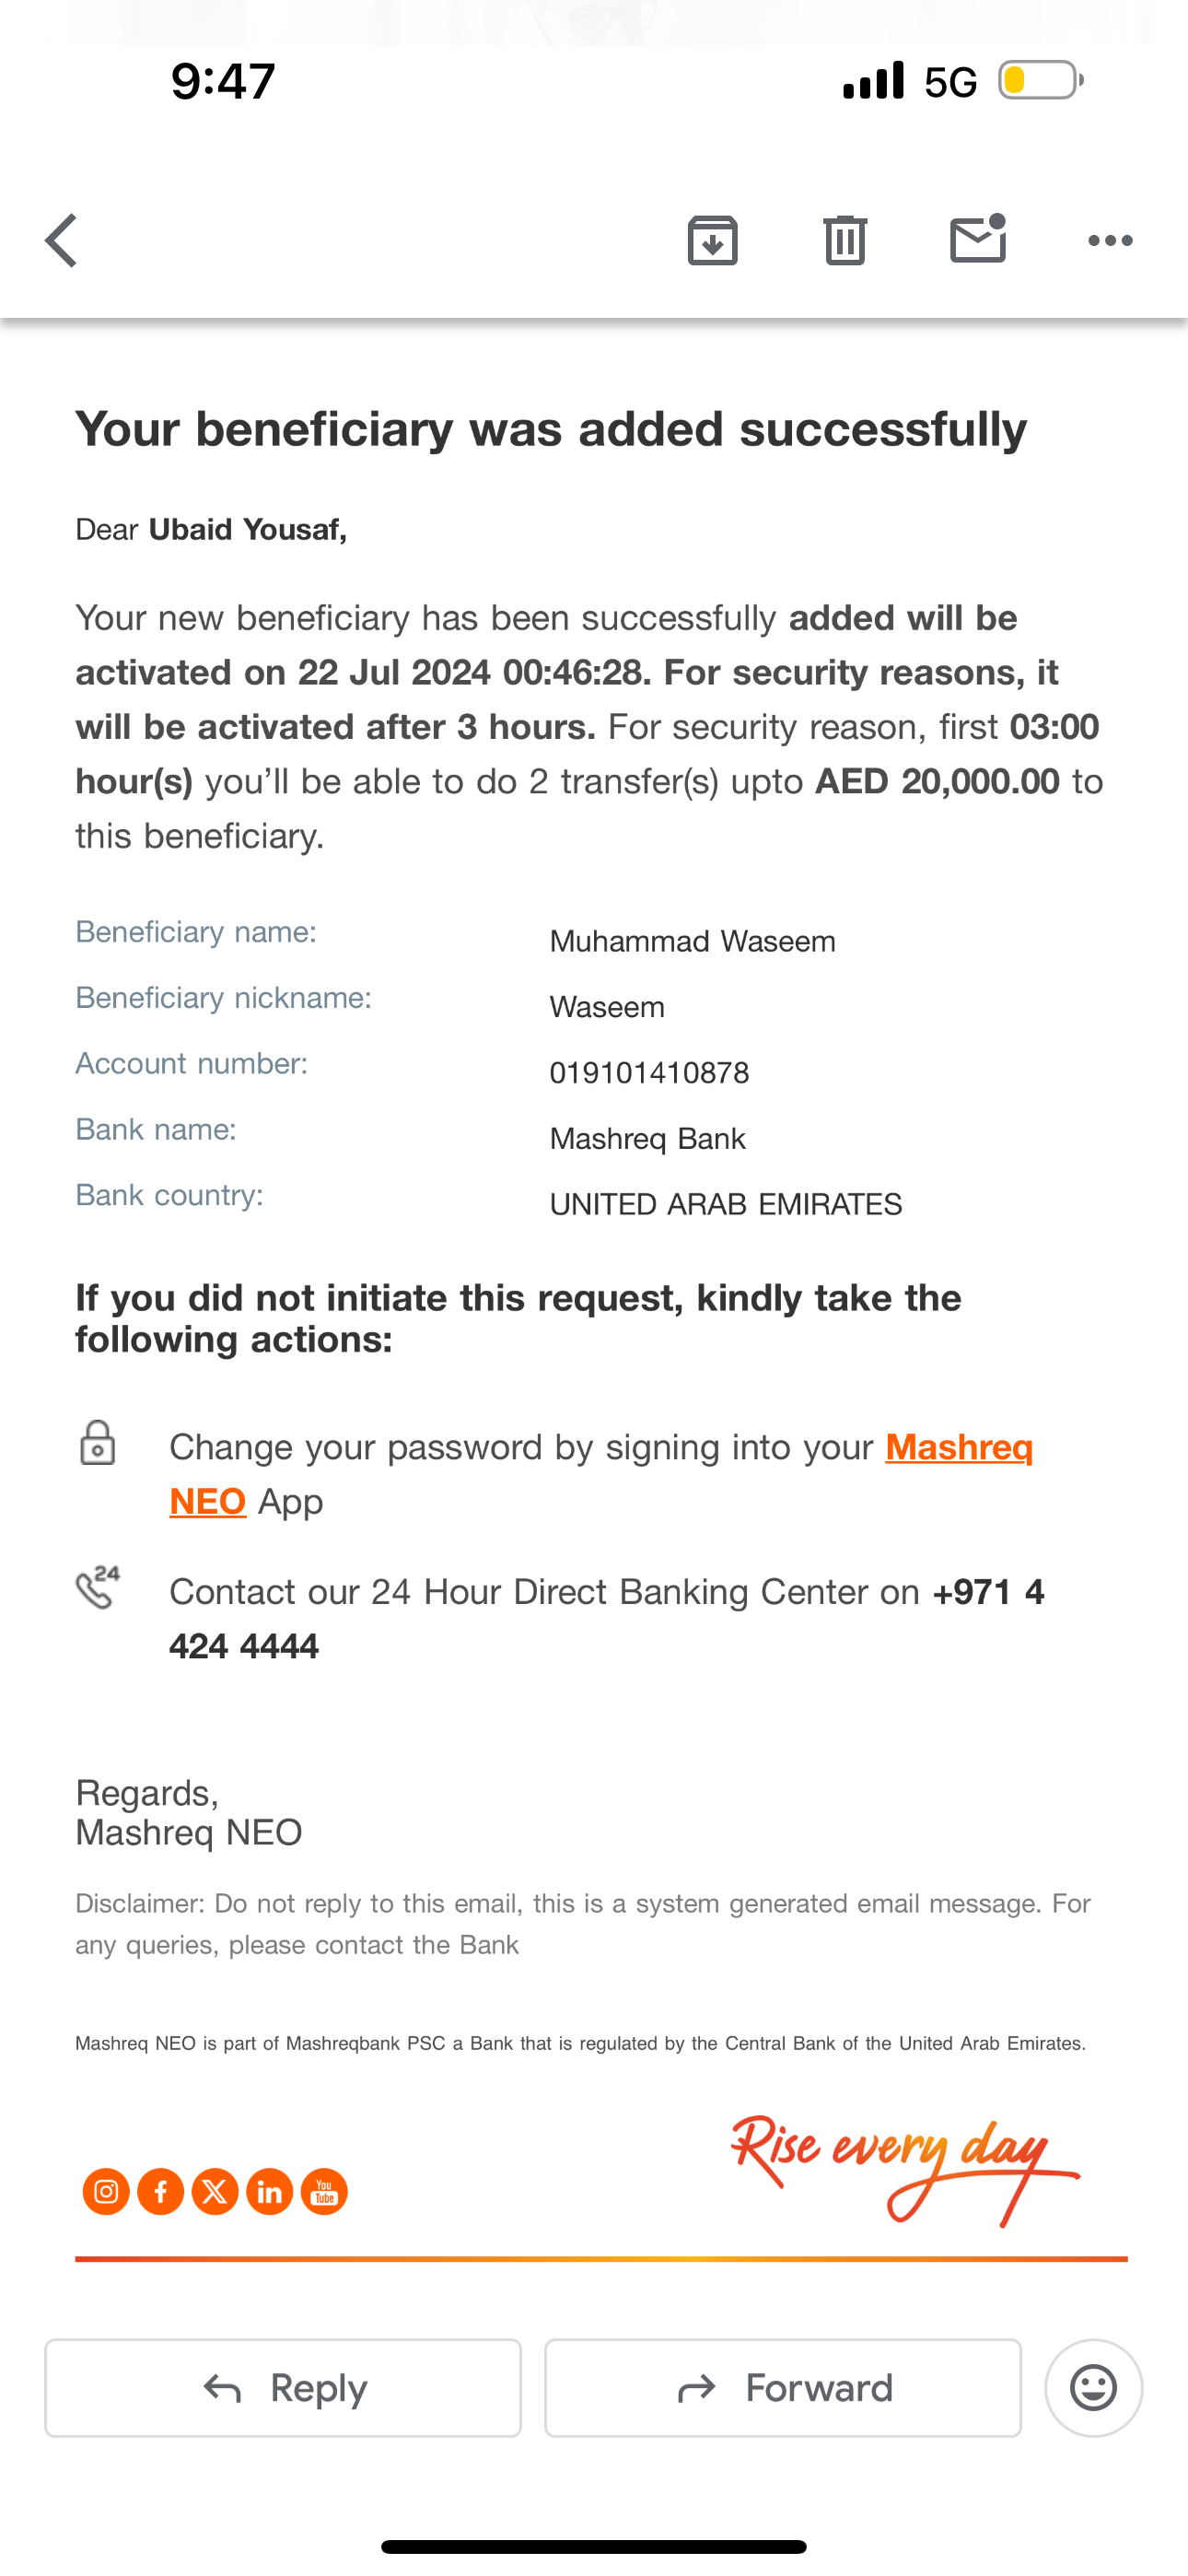Screen dimensions: 1188x2576
Task: Open the Mashreq LinkedIn icon
Action: [x=270, y=2192]
